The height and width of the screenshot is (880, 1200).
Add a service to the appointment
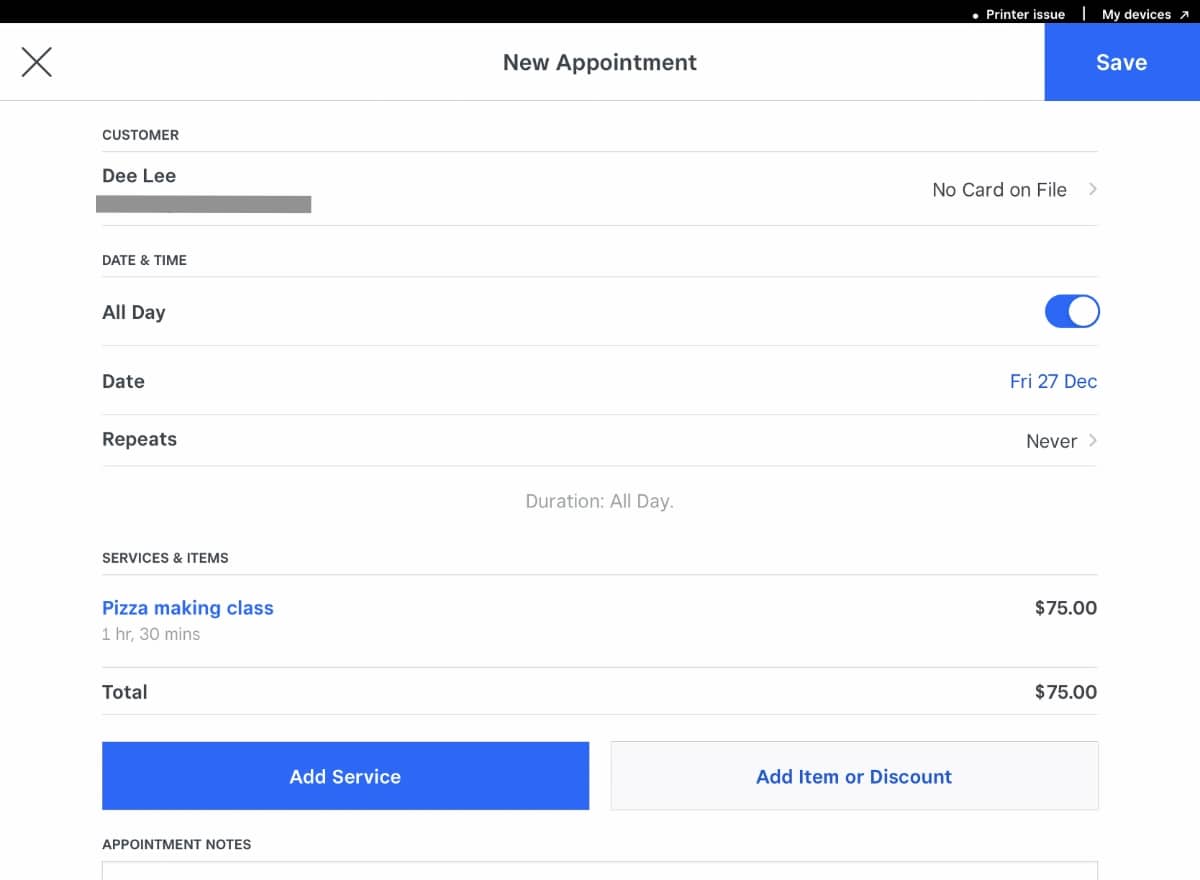[x=345, y=776]
